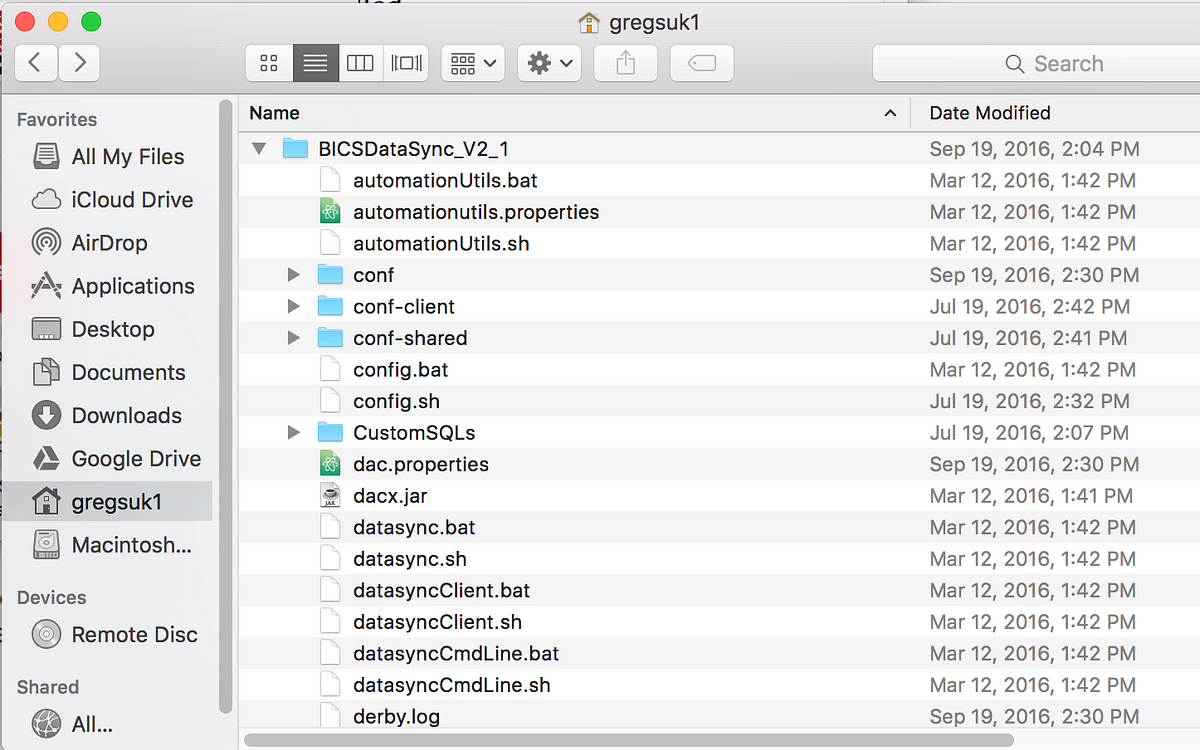Image resolution: width=1200 pixels, height=750 pixels.
Task: Open Google Drive in the sidebar
Action: pos(136,459)
